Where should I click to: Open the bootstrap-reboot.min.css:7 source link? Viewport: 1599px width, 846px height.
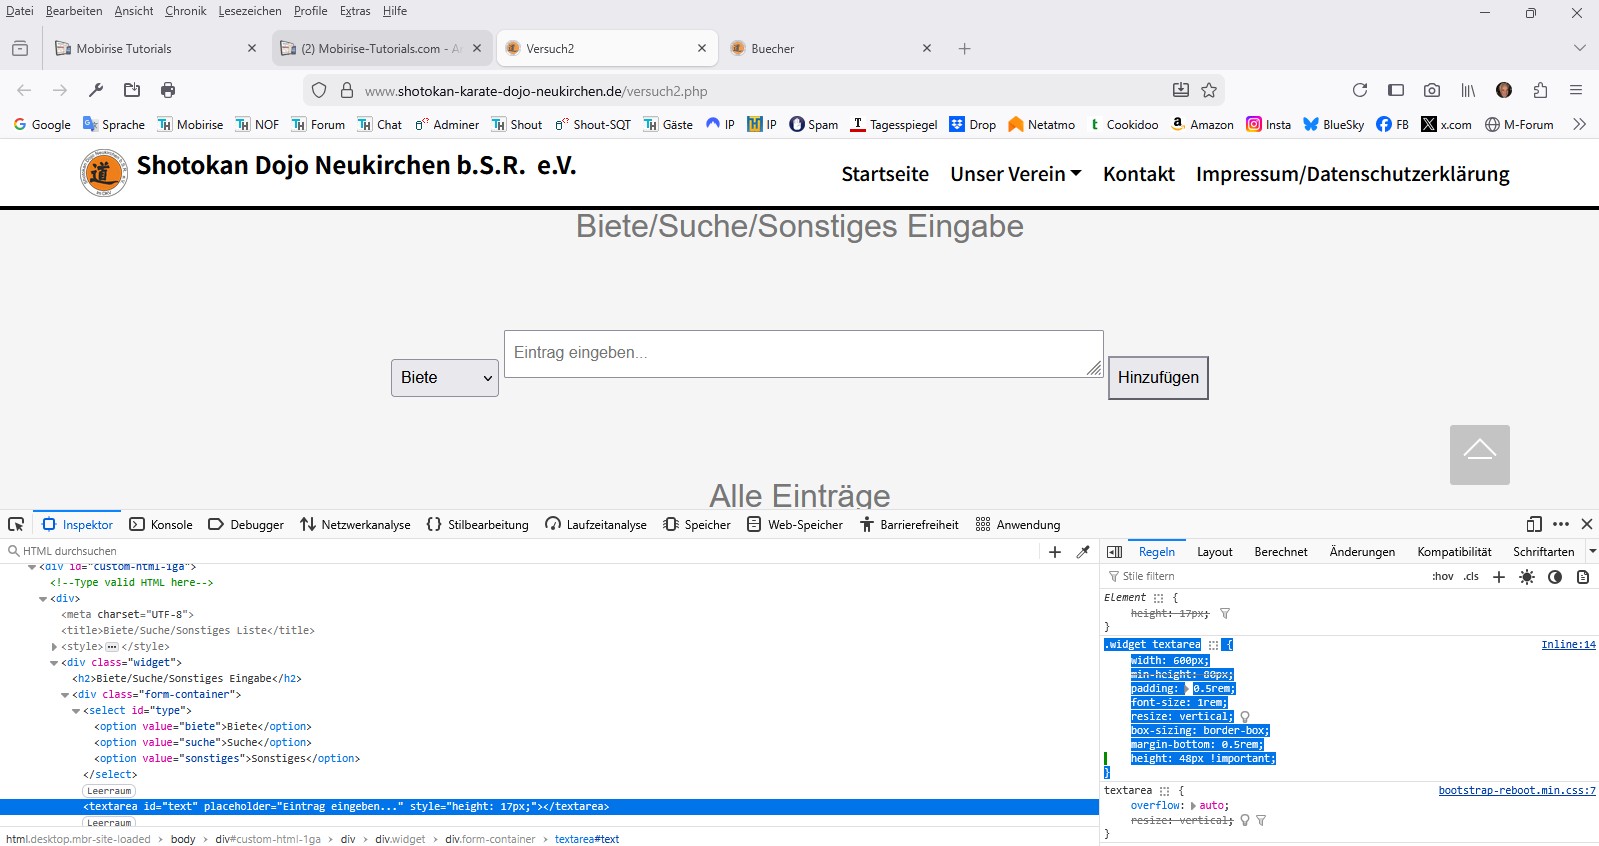click(1516, 790)
